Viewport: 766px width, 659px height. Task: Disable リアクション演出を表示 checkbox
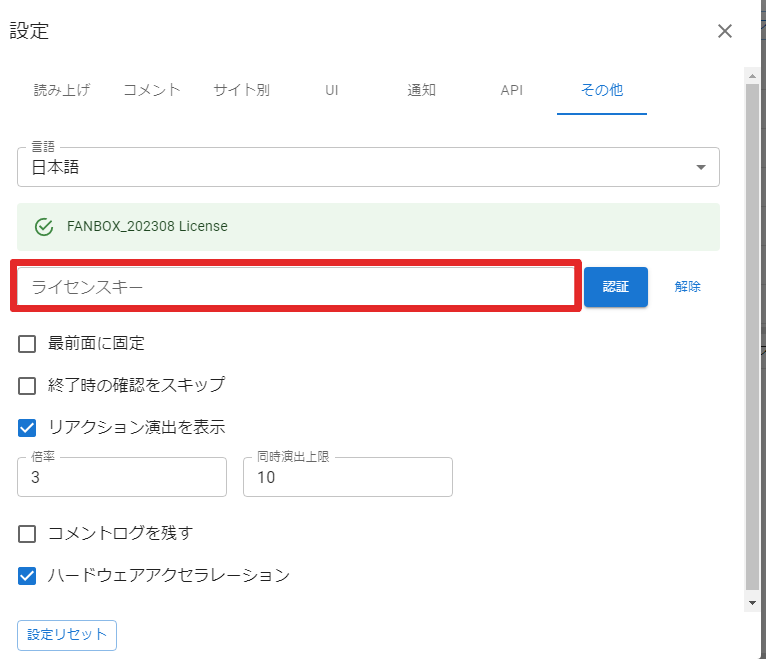pos(28,428)
